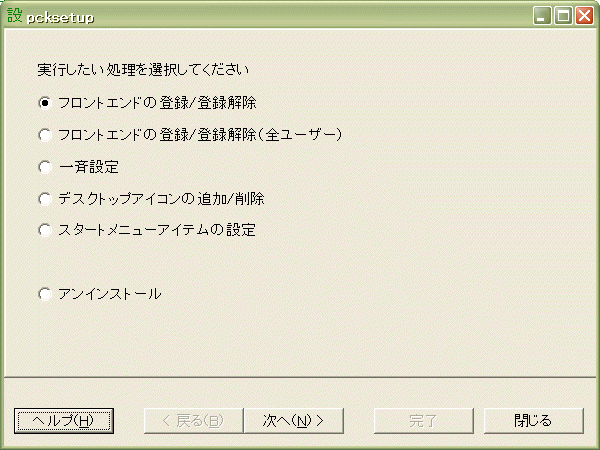Screen dimensions: 600x450
Task: Click the greyed-out 戻る(B) button
Action: click(193, 421)
